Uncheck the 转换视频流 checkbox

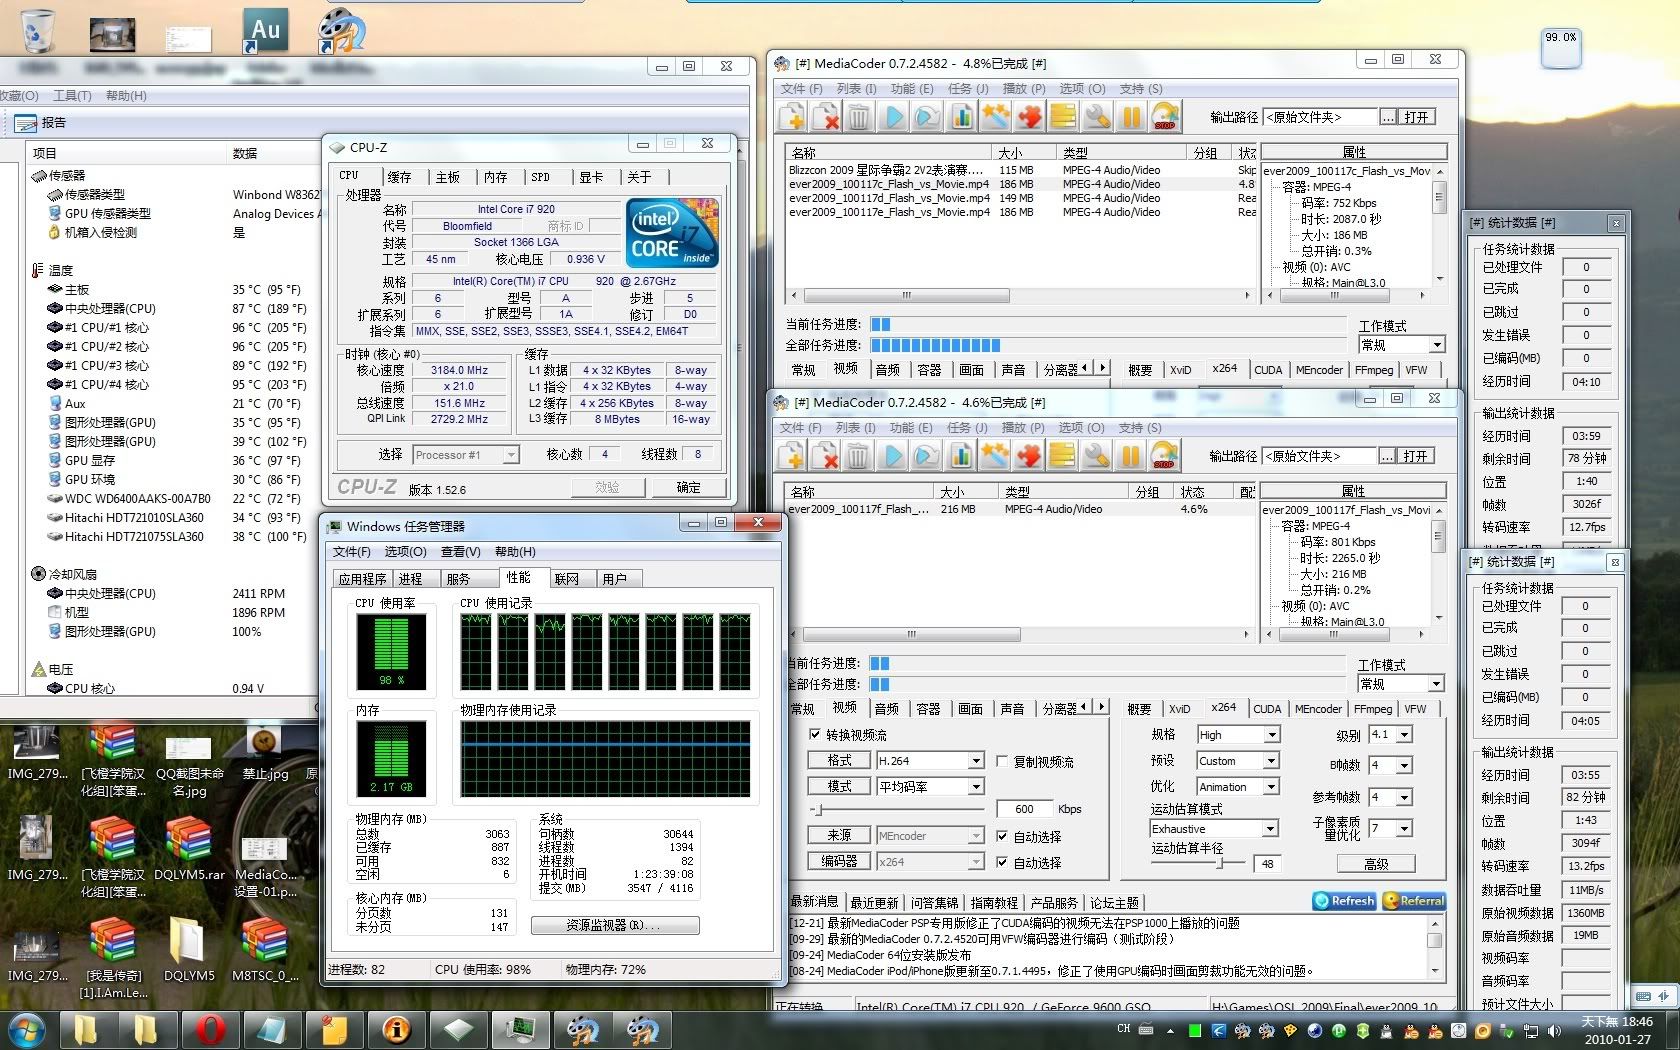(x=815, y=735)
